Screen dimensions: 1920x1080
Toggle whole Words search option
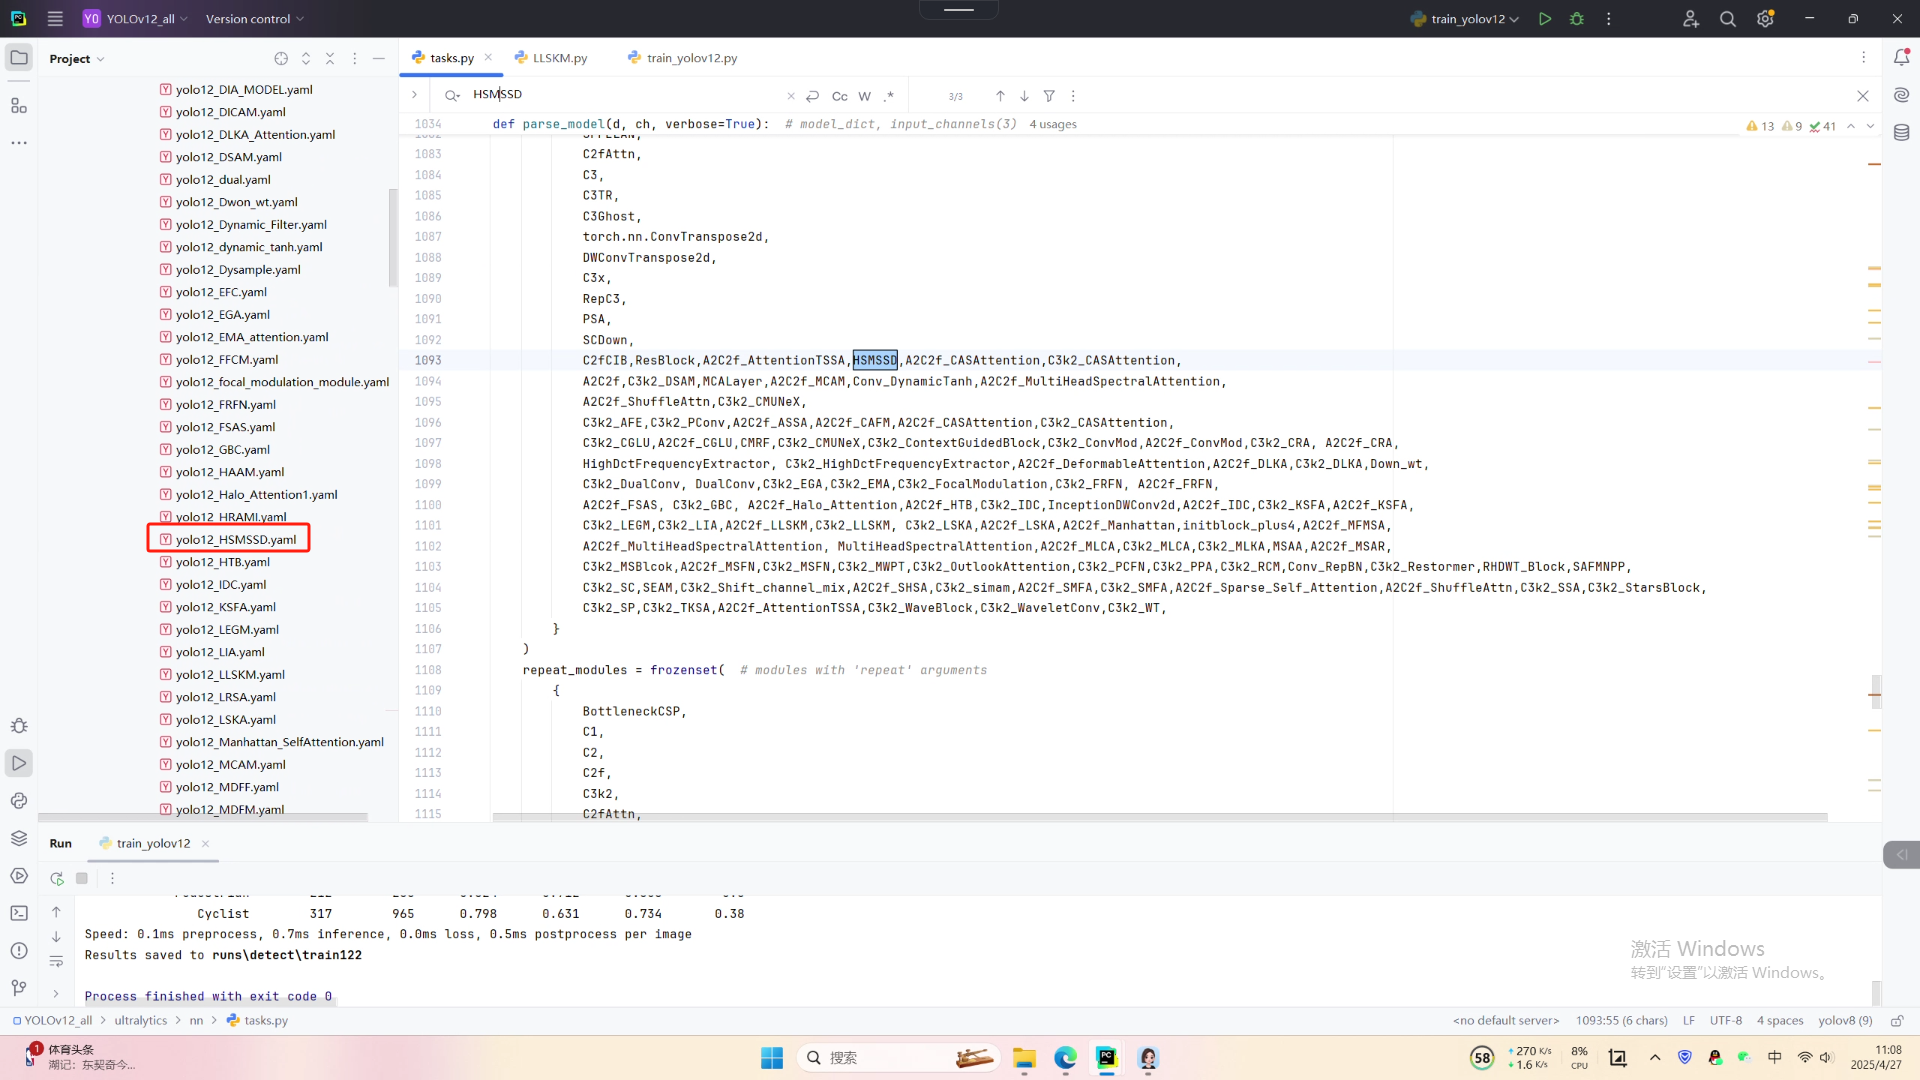tap(864, 96)
